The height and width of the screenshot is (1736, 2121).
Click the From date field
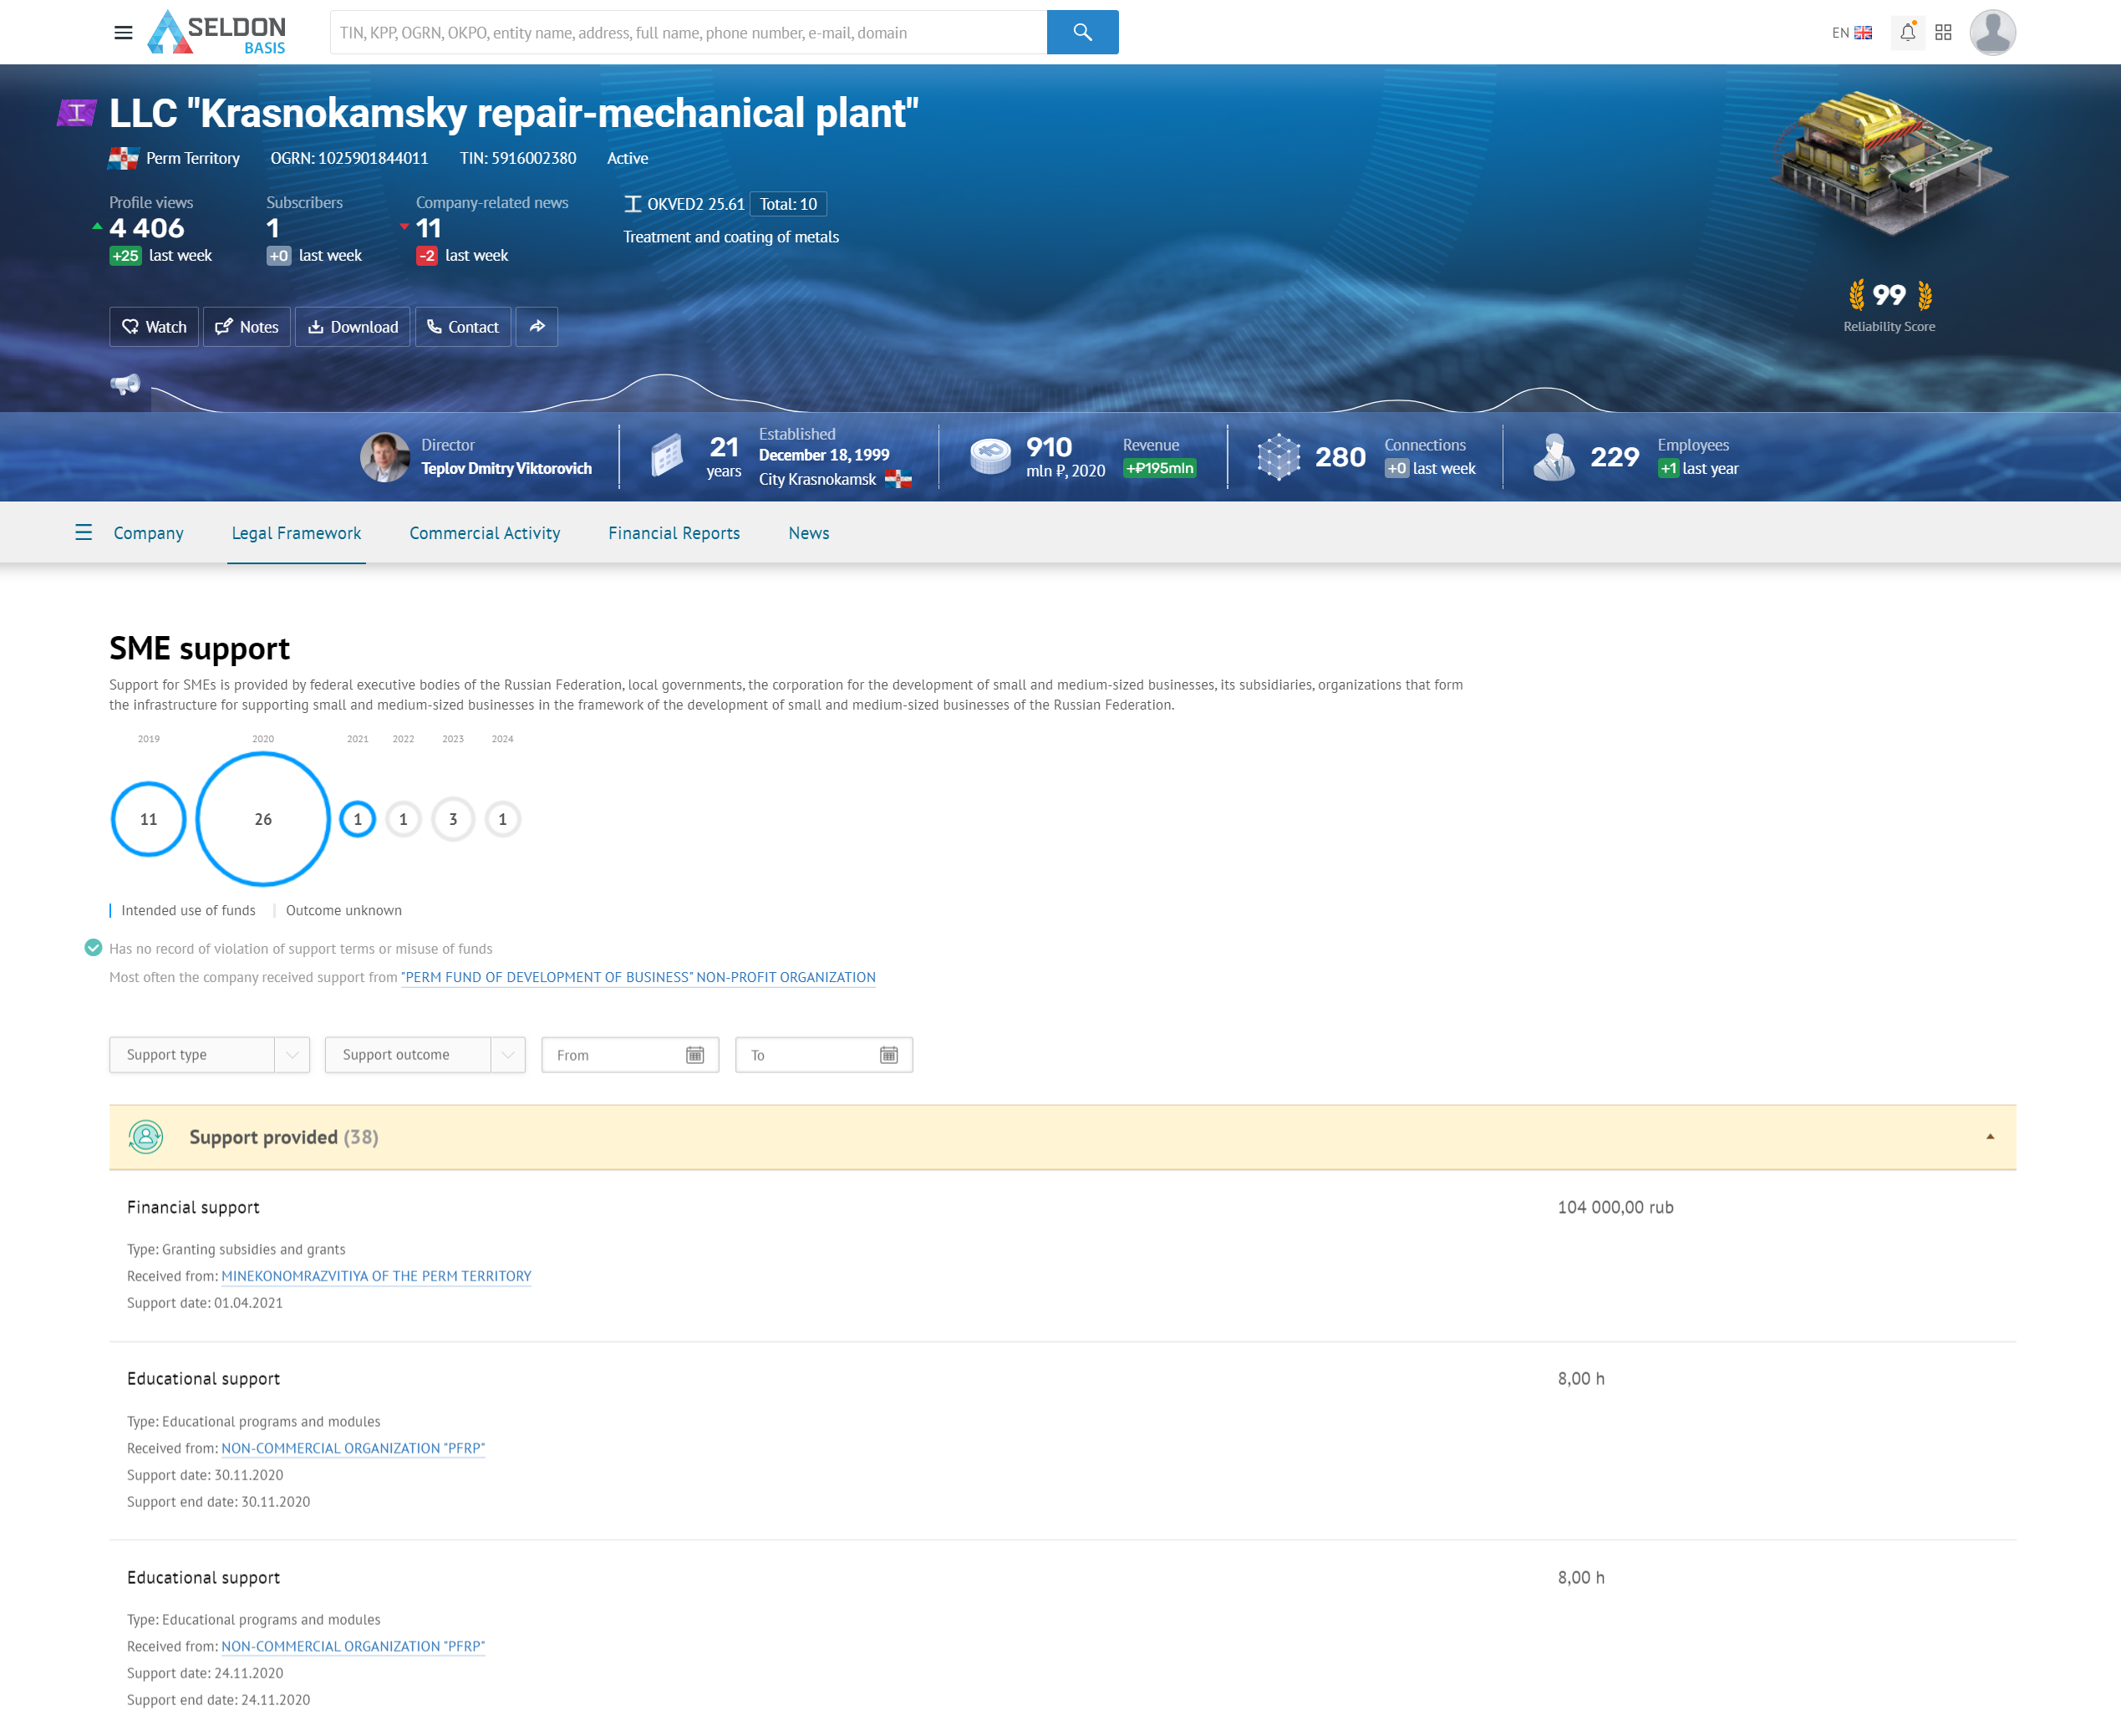[x=630, y=1055]
